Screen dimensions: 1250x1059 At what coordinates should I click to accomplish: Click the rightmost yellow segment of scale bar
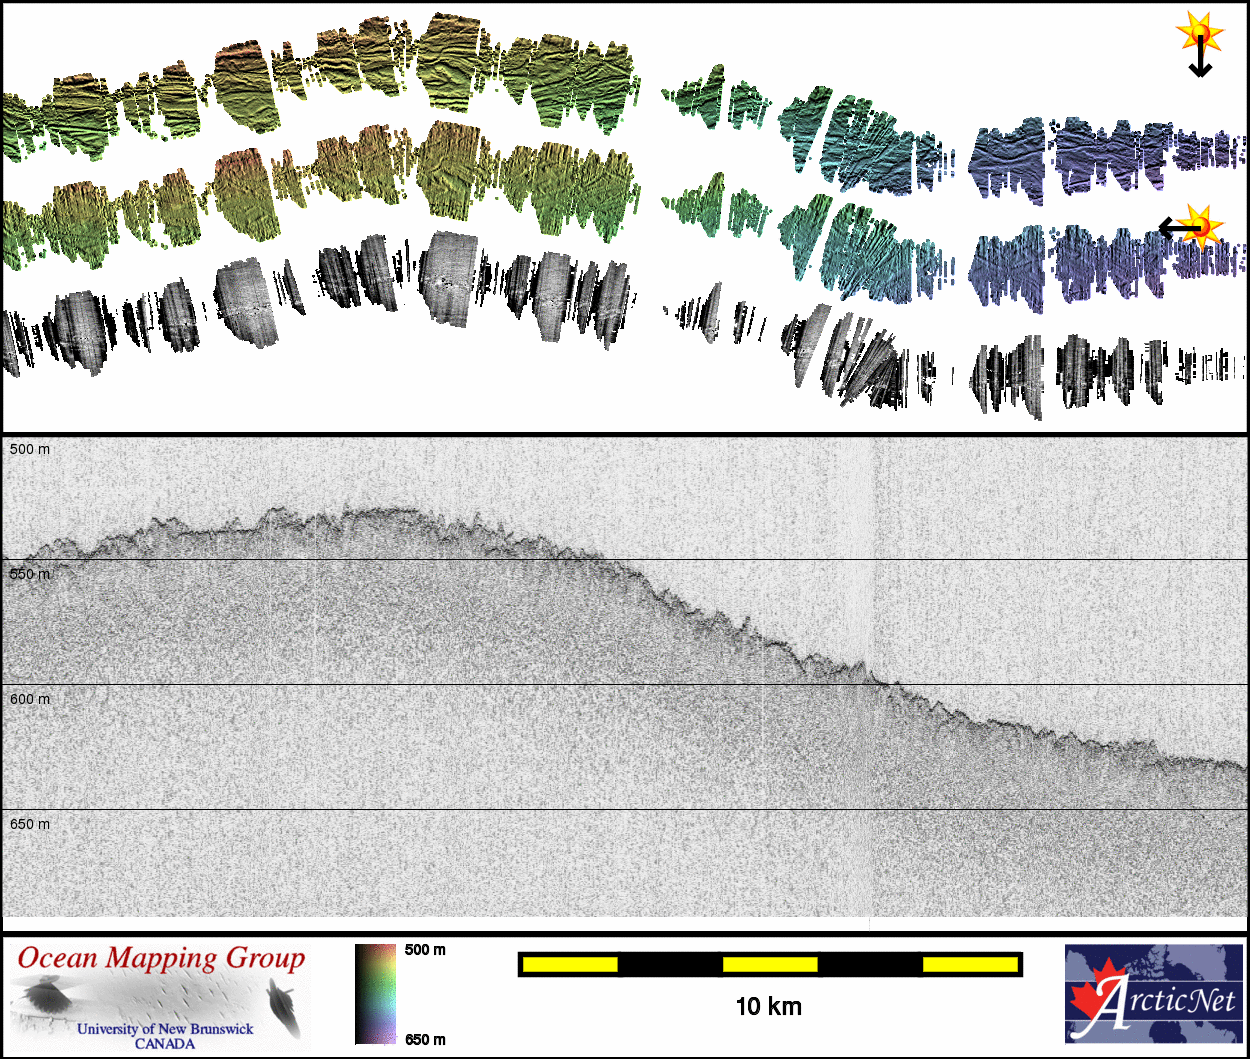(x=969, y=964)
